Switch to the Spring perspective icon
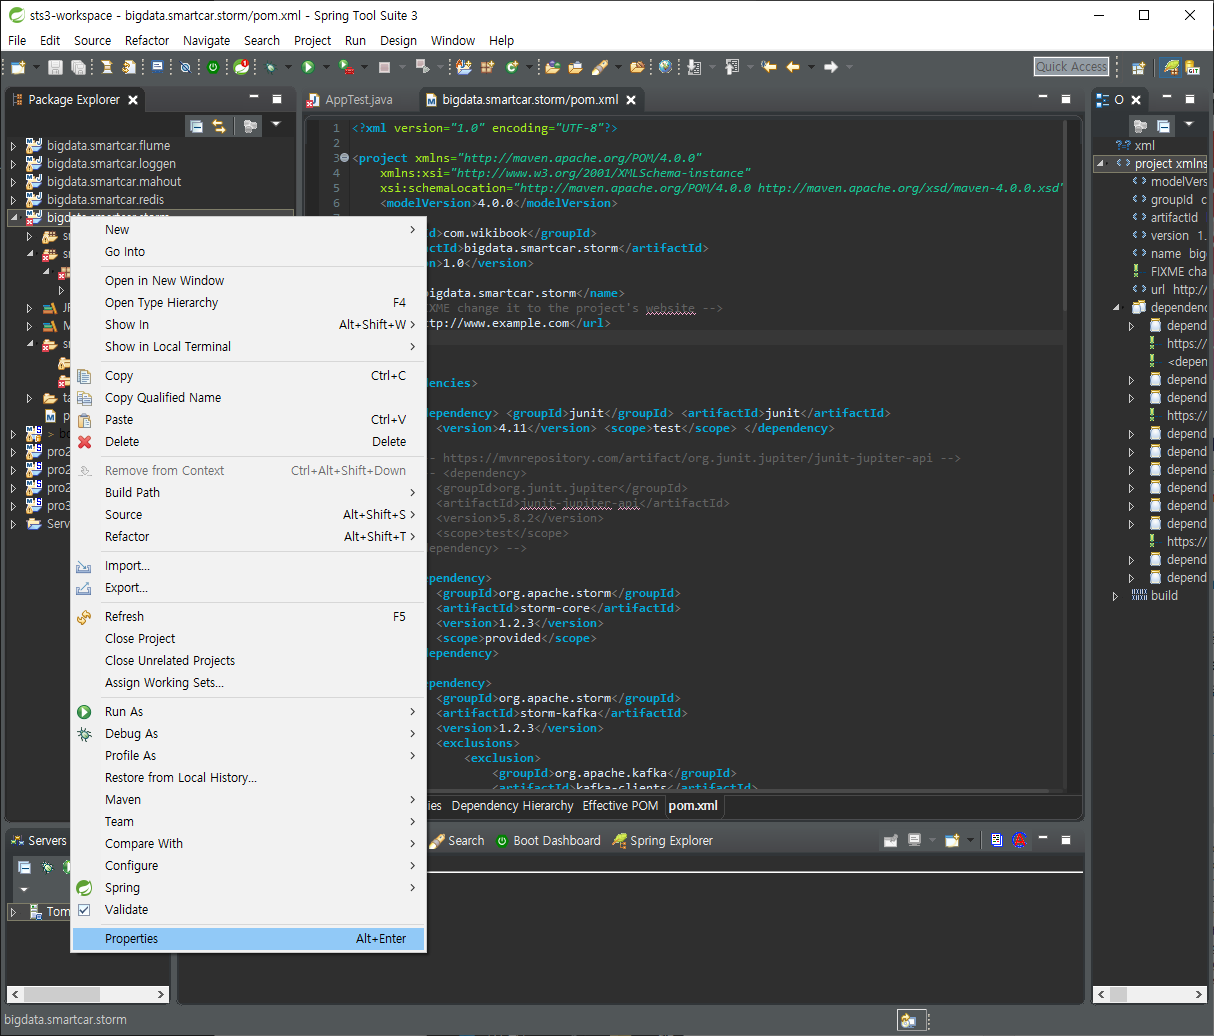 pyautogui.click(x=1171, y=67)
